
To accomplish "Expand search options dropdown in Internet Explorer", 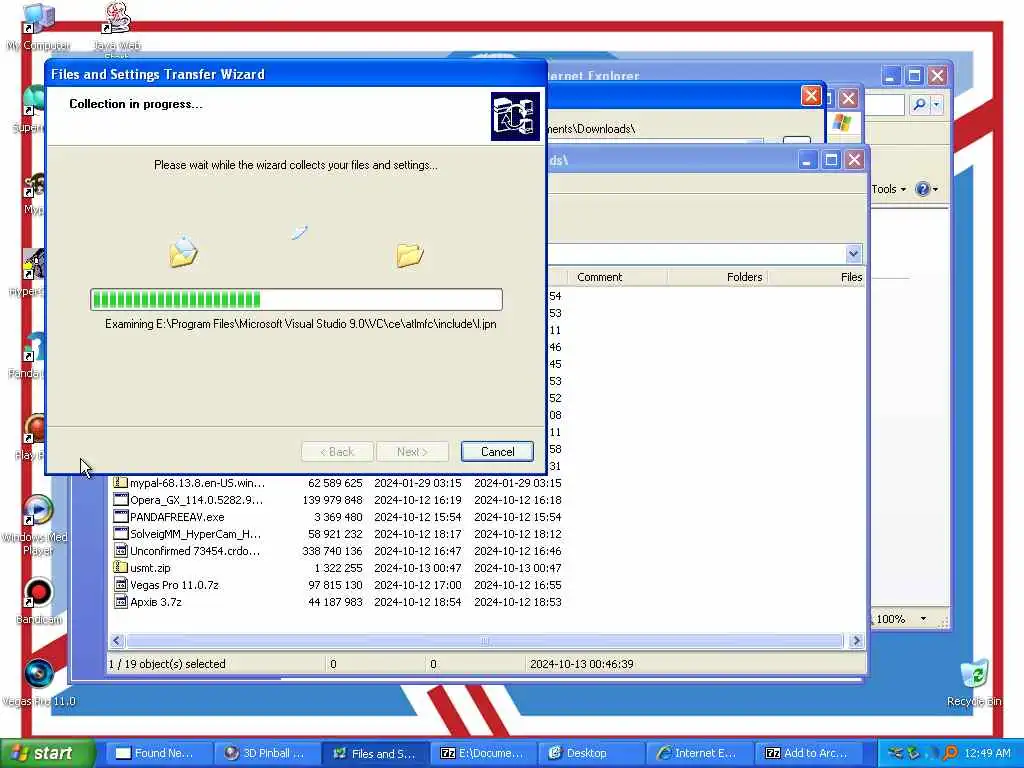I will pyautogui.click(x=936, y=104).
